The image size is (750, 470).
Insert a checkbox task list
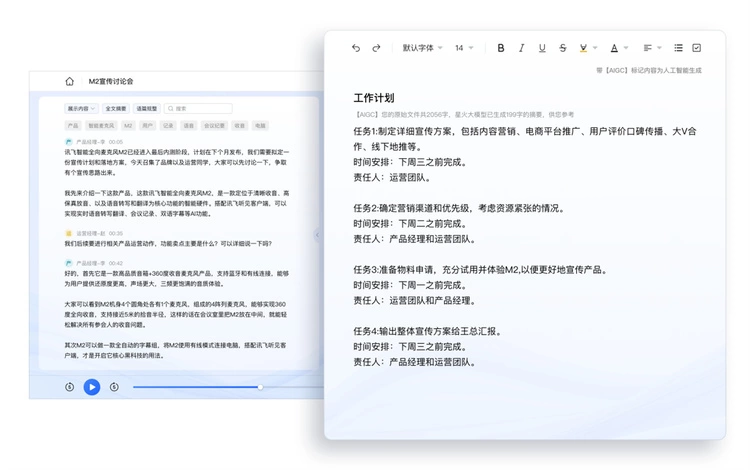(697, 48)
